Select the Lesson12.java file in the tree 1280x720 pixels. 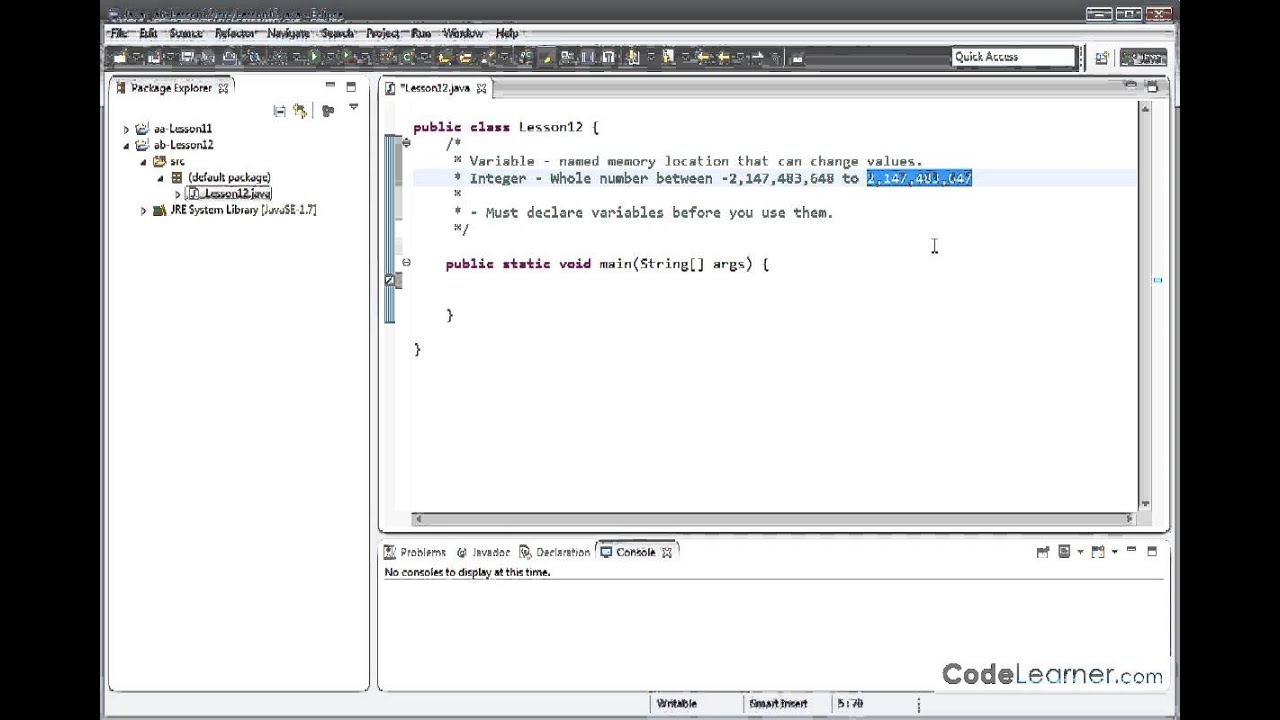(229, 194)
